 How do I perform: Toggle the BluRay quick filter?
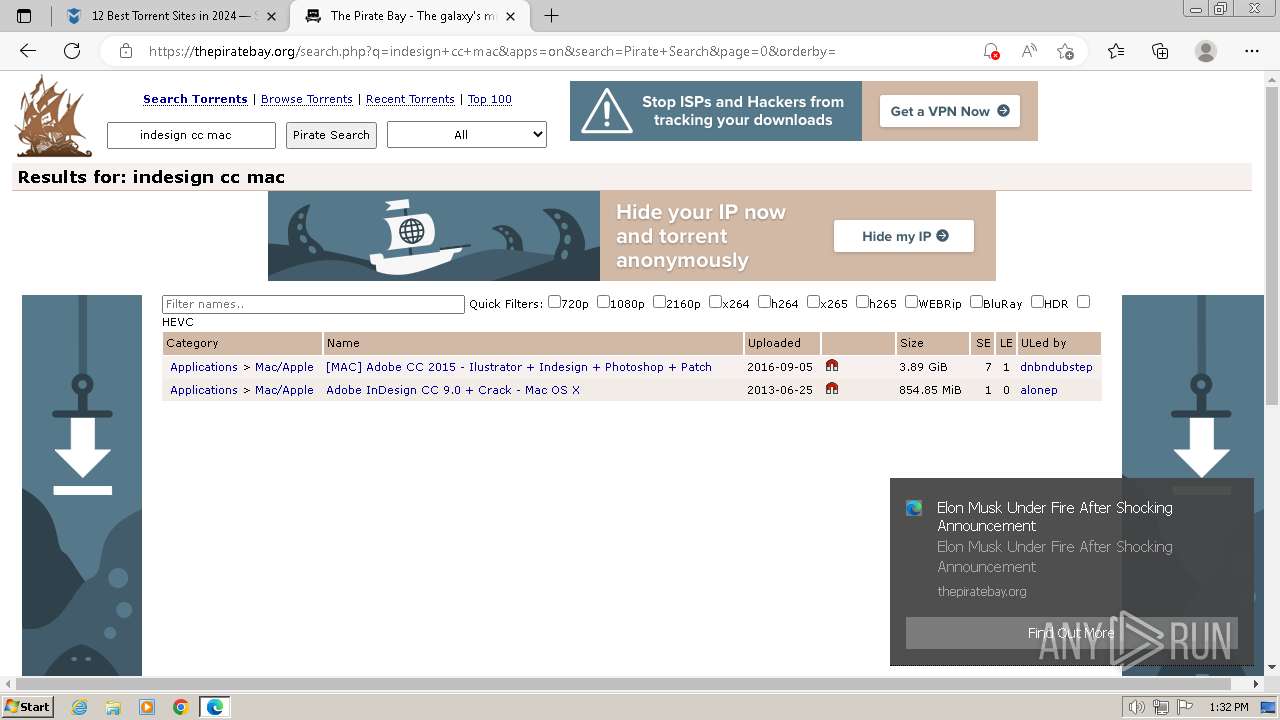[976, 302]
